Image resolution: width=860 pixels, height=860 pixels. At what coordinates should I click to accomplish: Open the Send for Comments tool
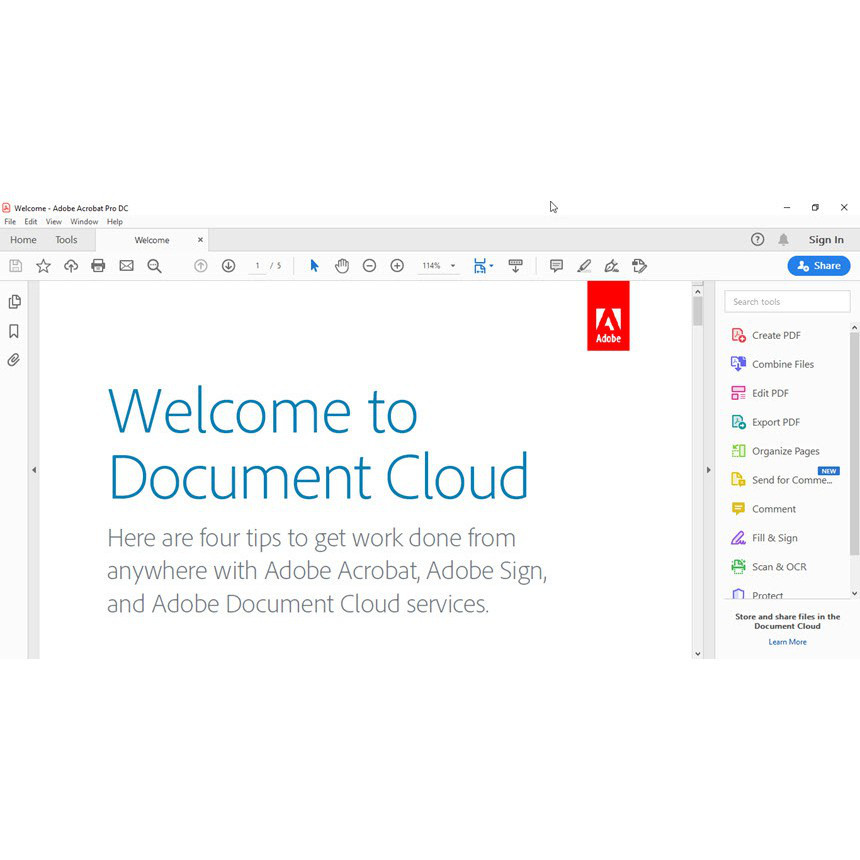[x=782, y=480]
